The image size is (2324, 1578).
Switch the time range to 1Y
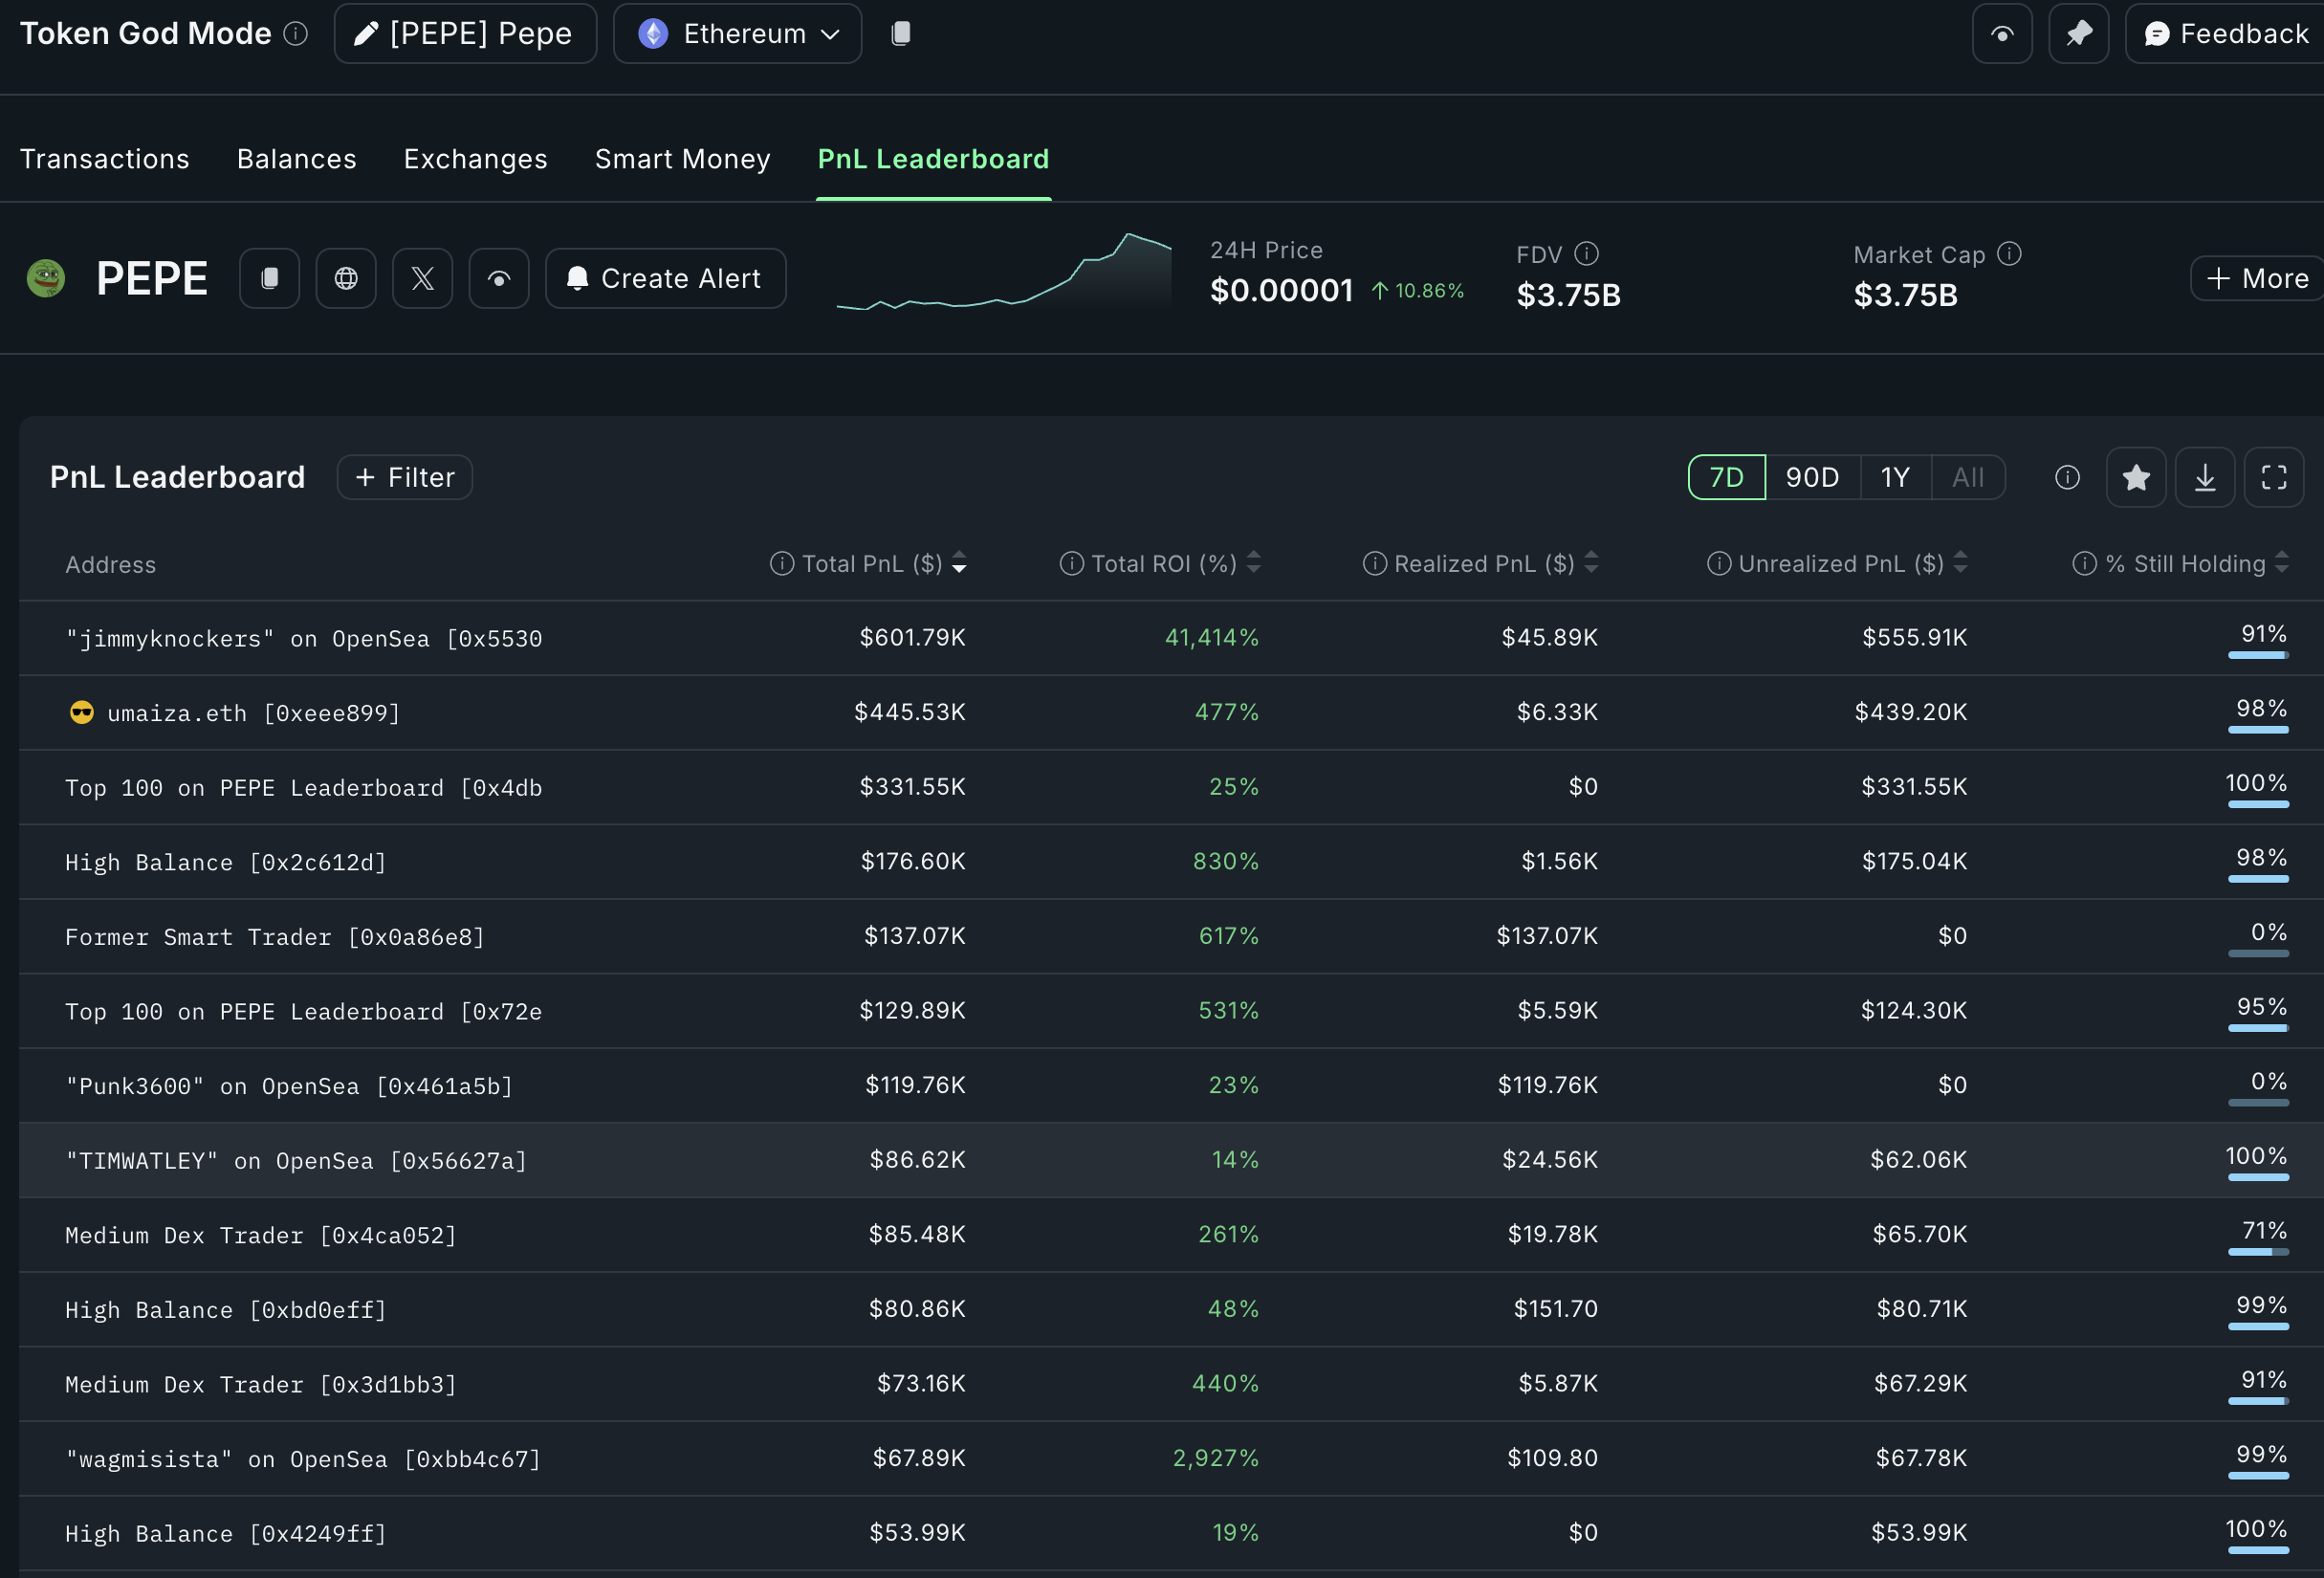click(1894, 478)
